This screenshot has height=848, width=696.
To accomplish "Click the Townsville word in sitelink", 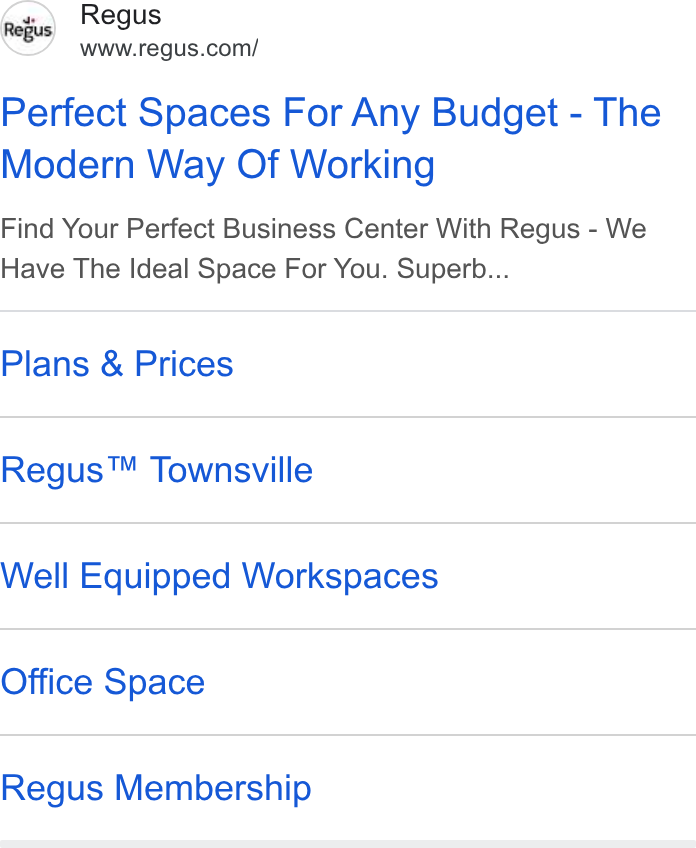I will (231, 469).
